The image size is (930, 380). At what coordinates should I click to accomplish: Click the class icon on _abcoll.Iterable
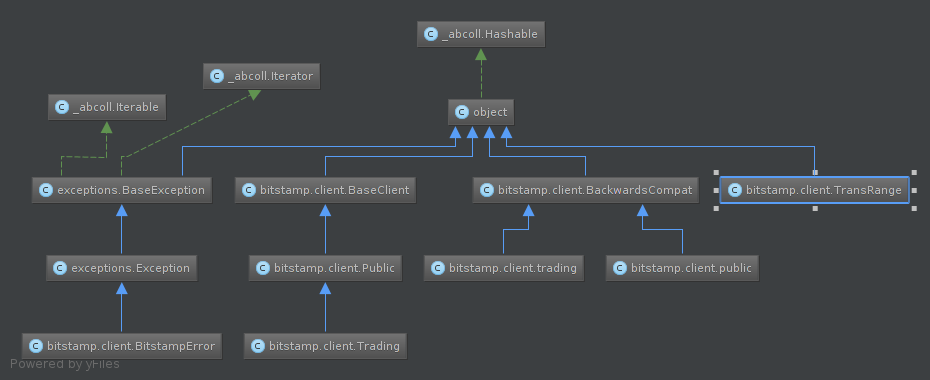(62, 107)
